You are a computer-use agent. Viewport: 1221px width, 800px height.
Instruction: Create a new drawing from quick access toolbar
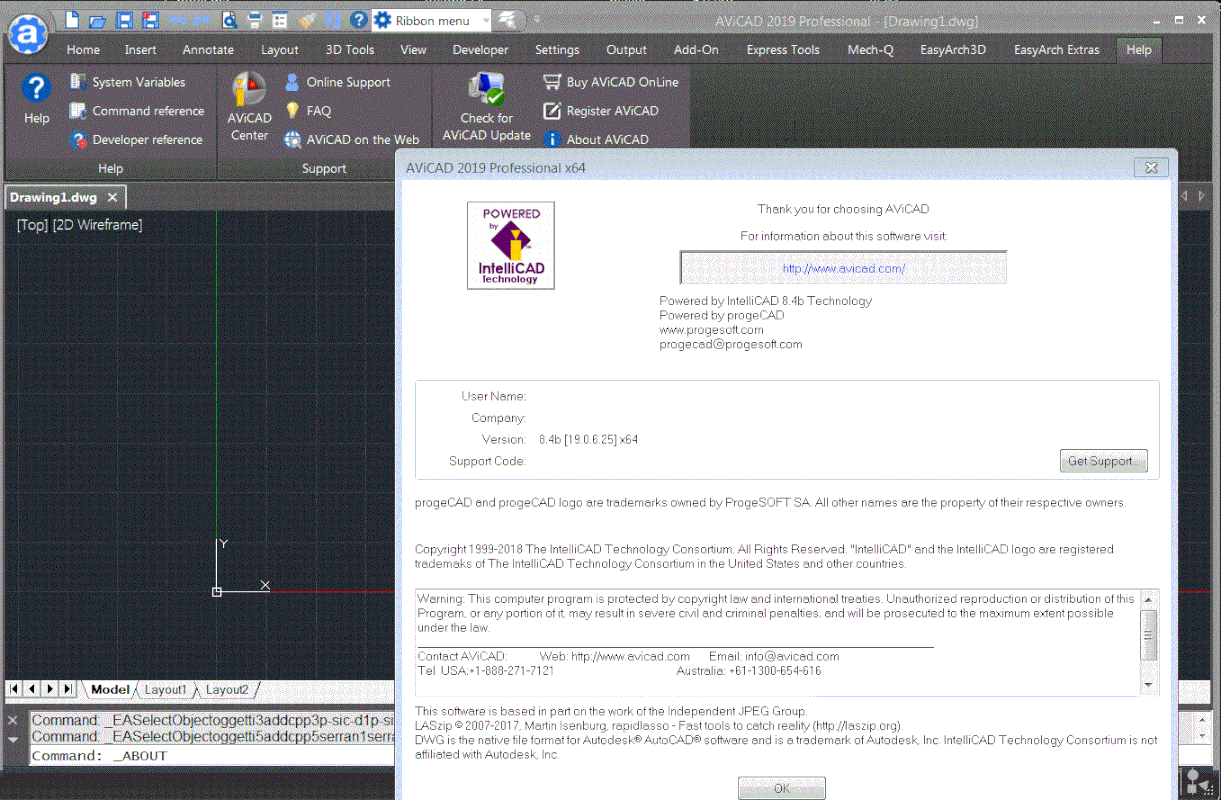(x=72, y=20)
